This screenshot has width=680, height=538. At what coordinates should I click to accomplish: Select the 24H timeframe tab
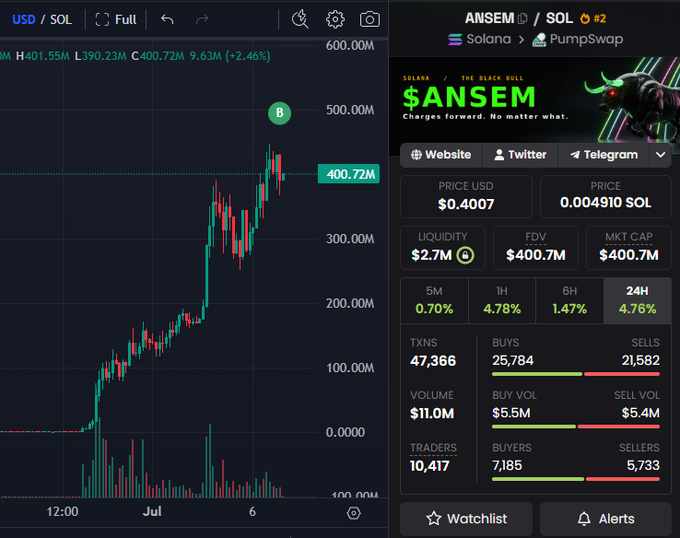638,300
